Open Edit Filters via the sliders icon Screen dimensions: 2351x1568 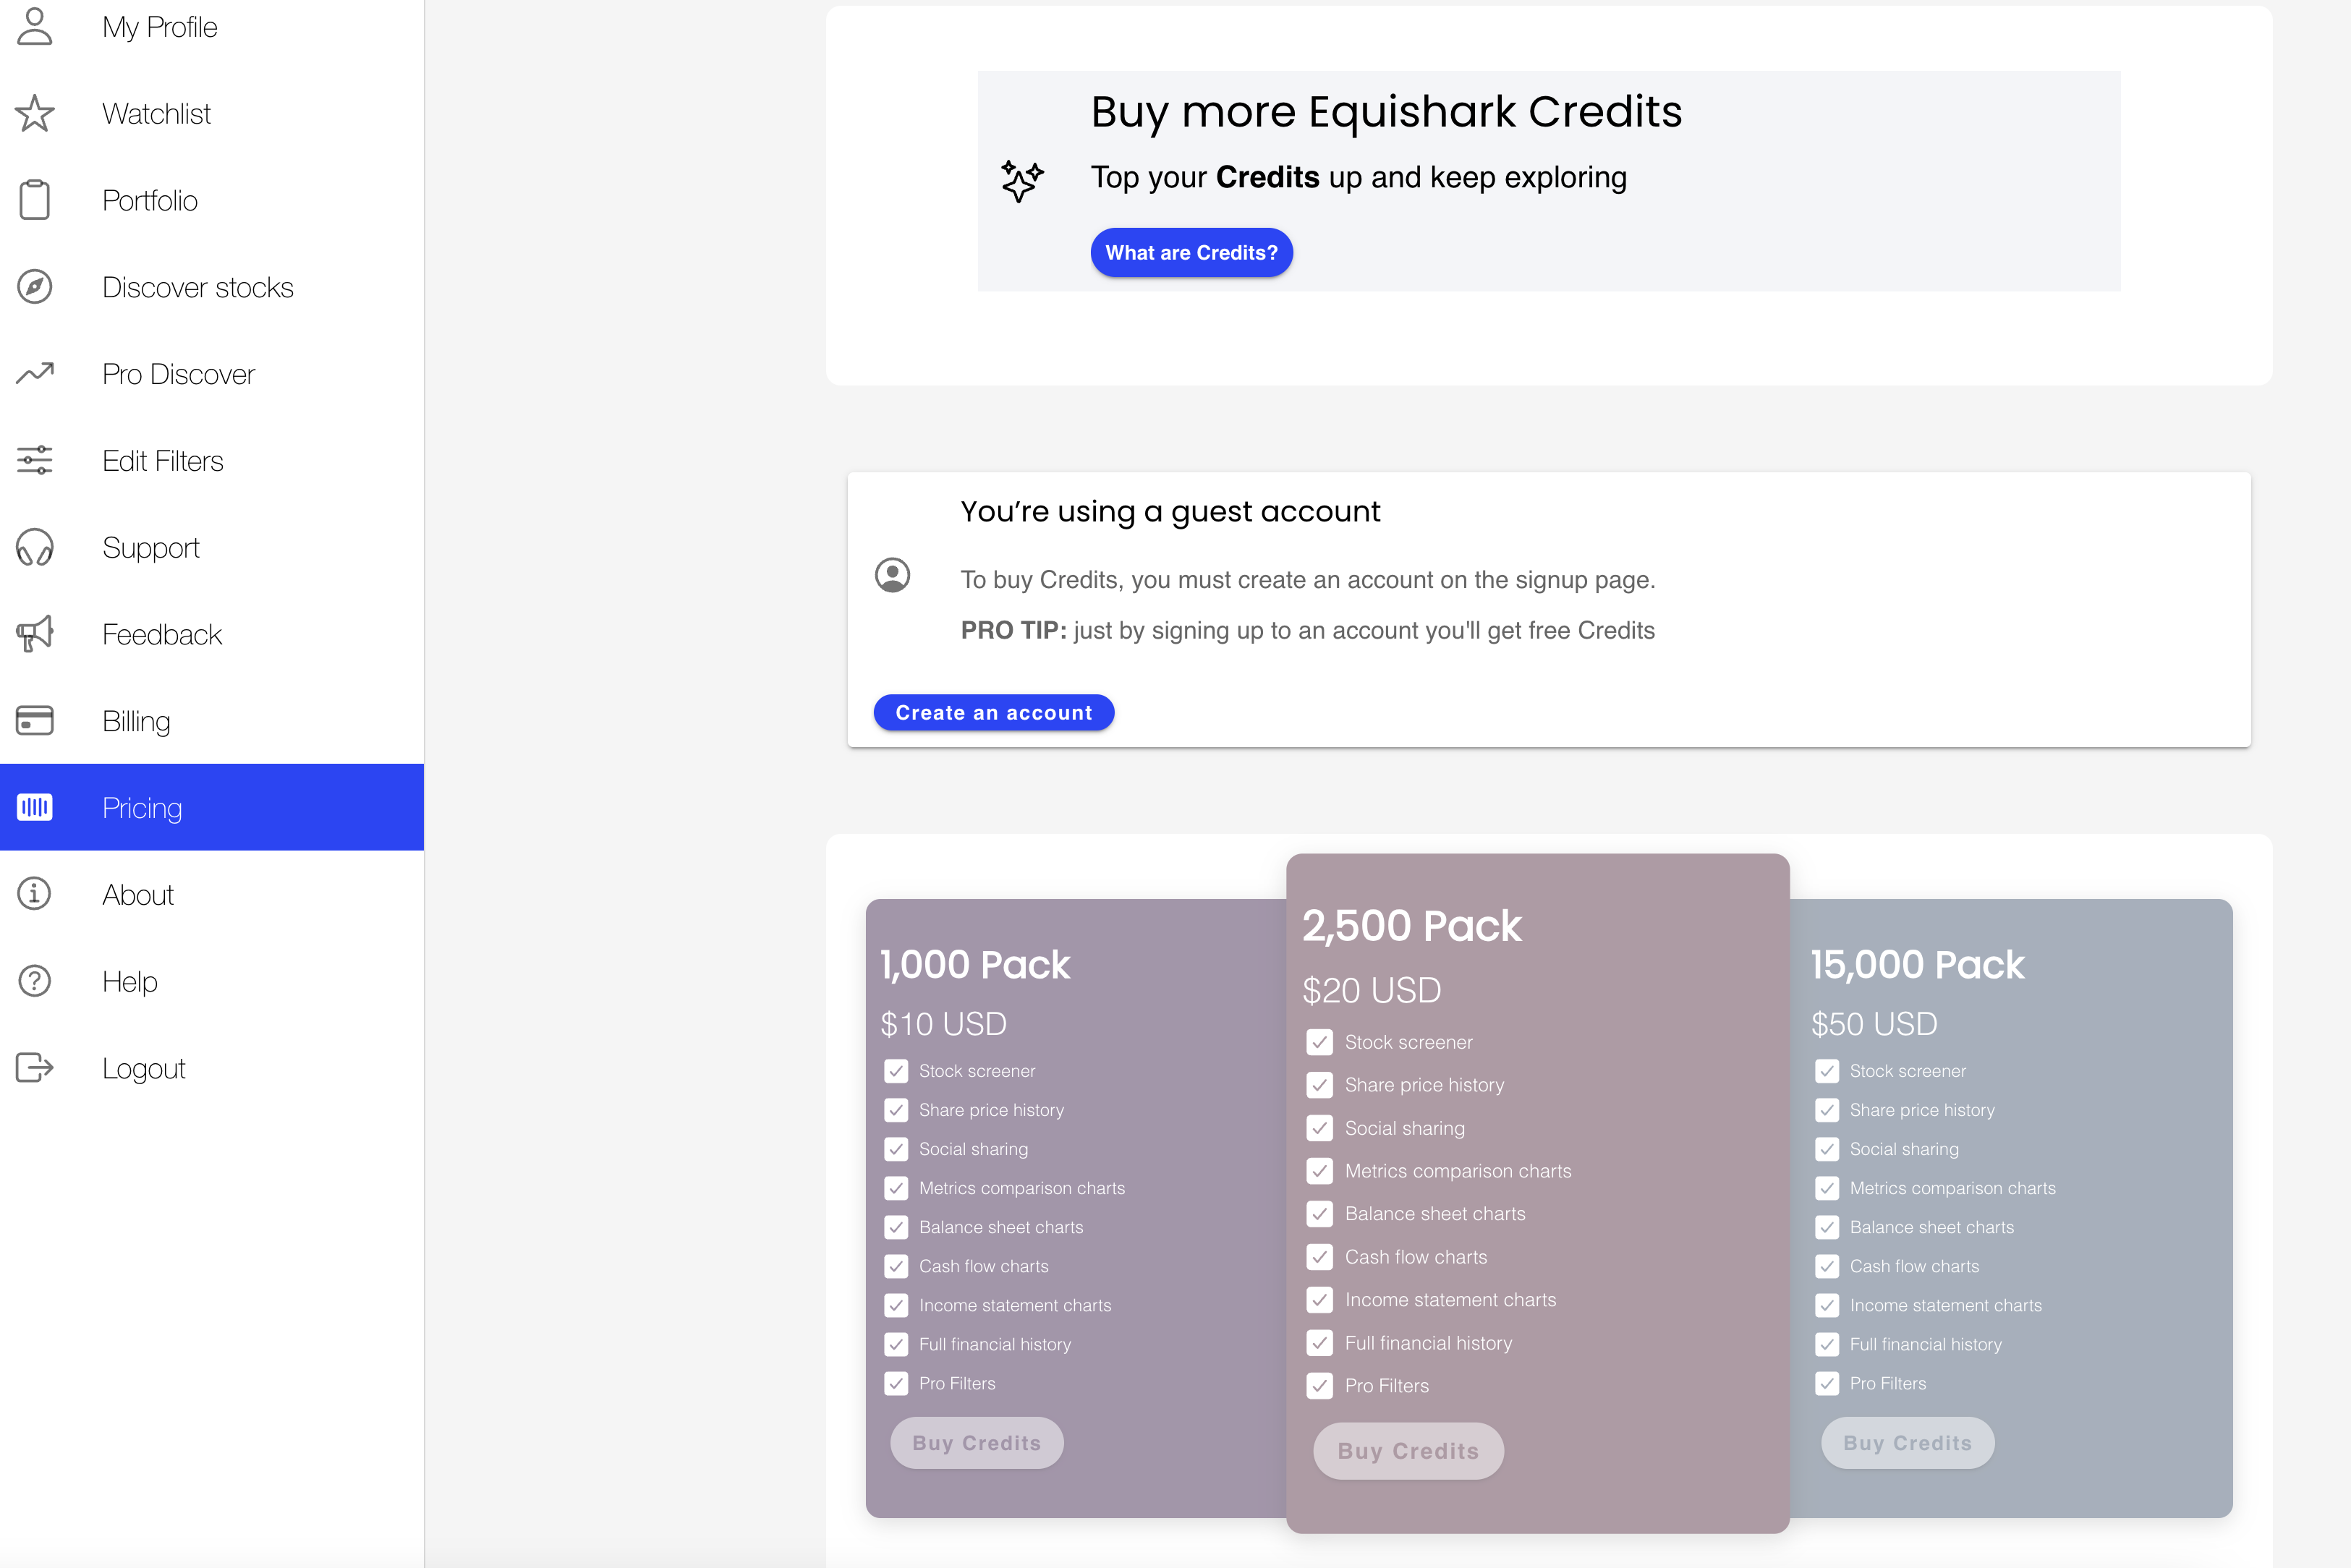tap(34, 460)
